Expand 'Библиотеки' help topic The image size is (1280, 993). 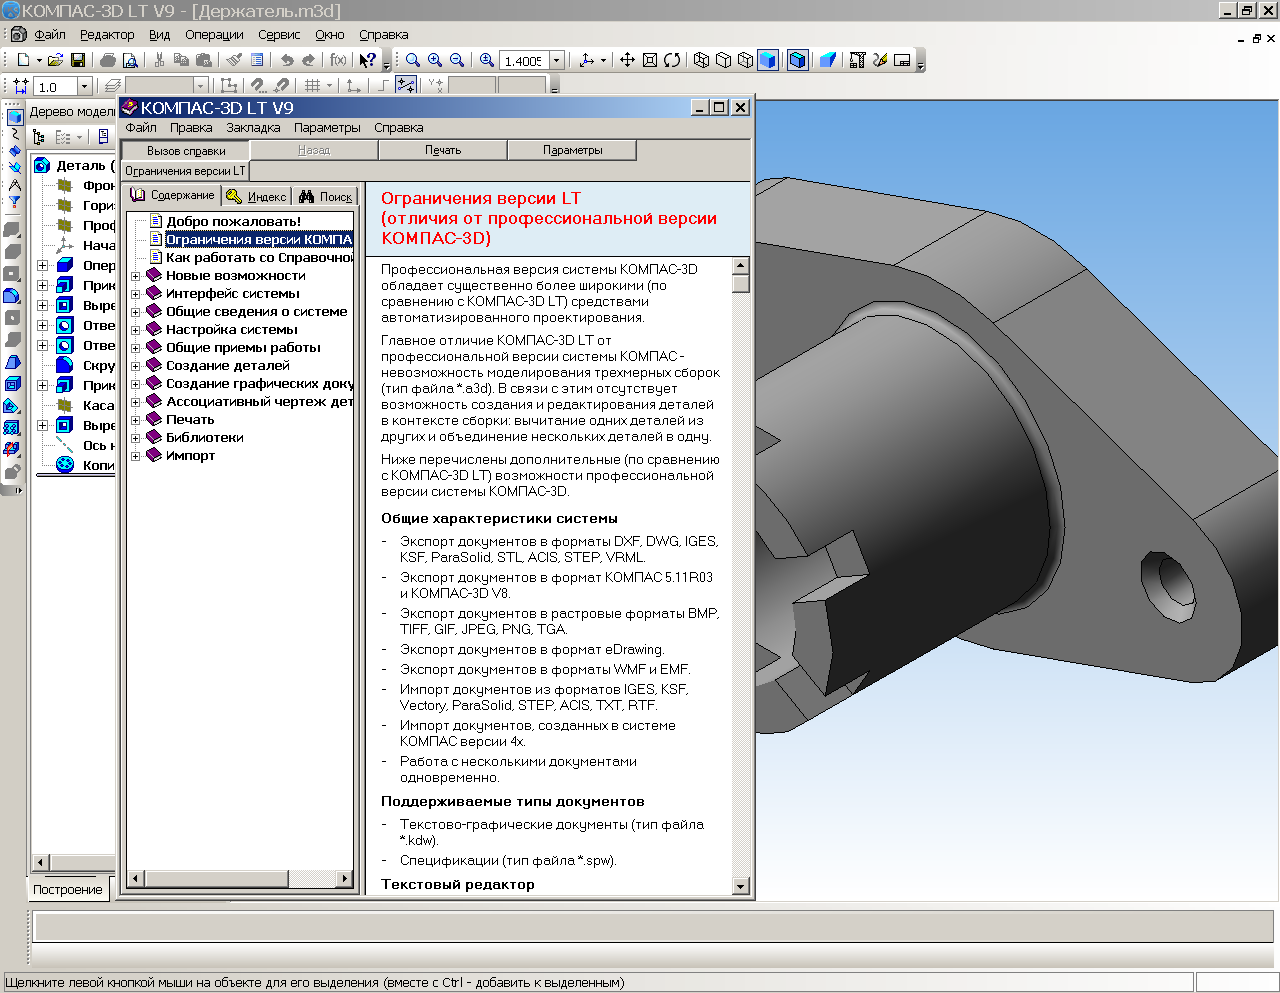tap(136, 438)
